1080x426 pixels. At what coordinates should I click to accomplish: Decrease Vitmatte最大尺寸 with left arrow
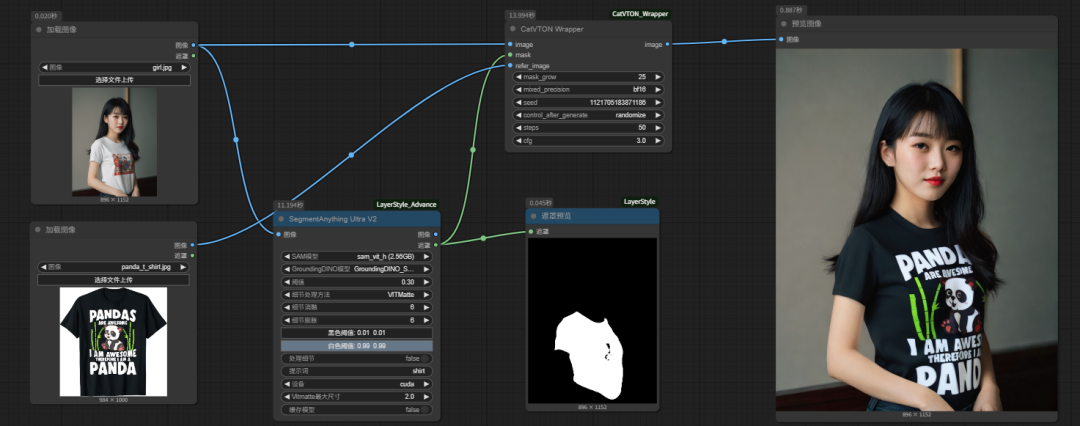pyautogui.click(x=287, y=397)
